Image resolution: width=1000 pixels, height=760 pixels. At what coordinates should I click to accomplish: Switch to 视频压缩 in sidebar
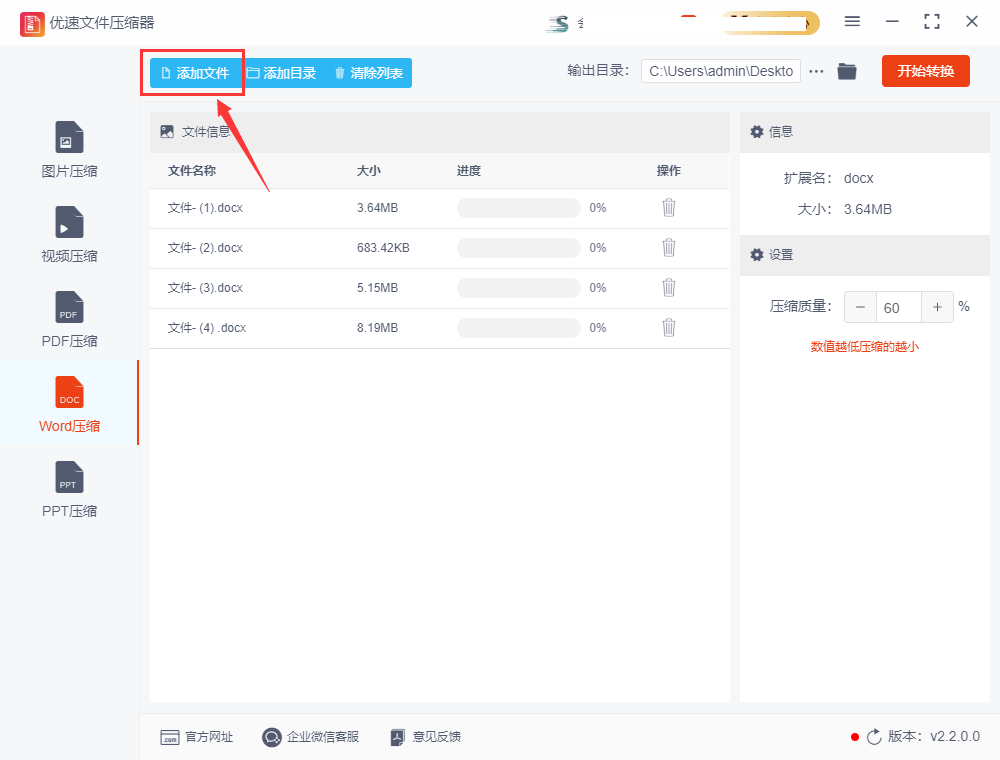70,235
